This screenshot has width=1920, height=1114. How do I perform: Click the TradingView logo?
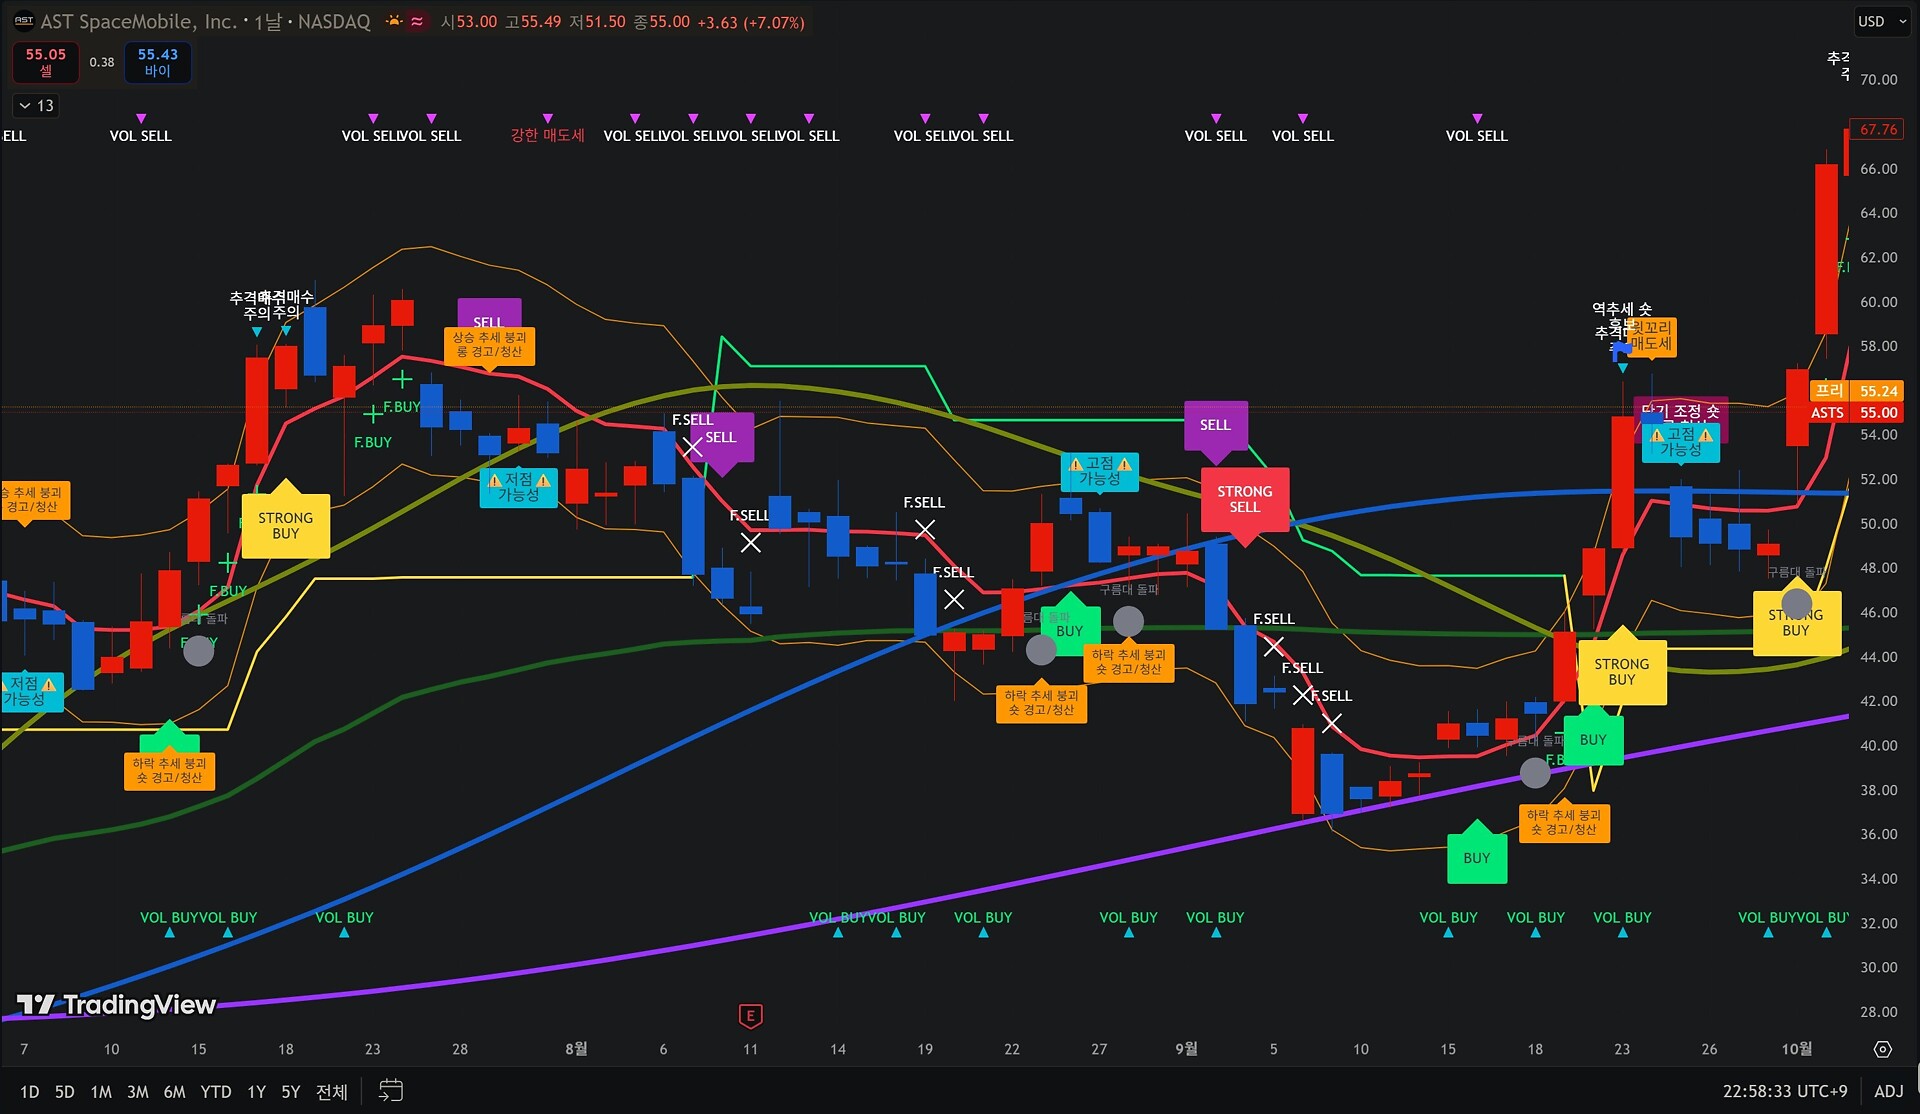click(x=116, y=1005)
